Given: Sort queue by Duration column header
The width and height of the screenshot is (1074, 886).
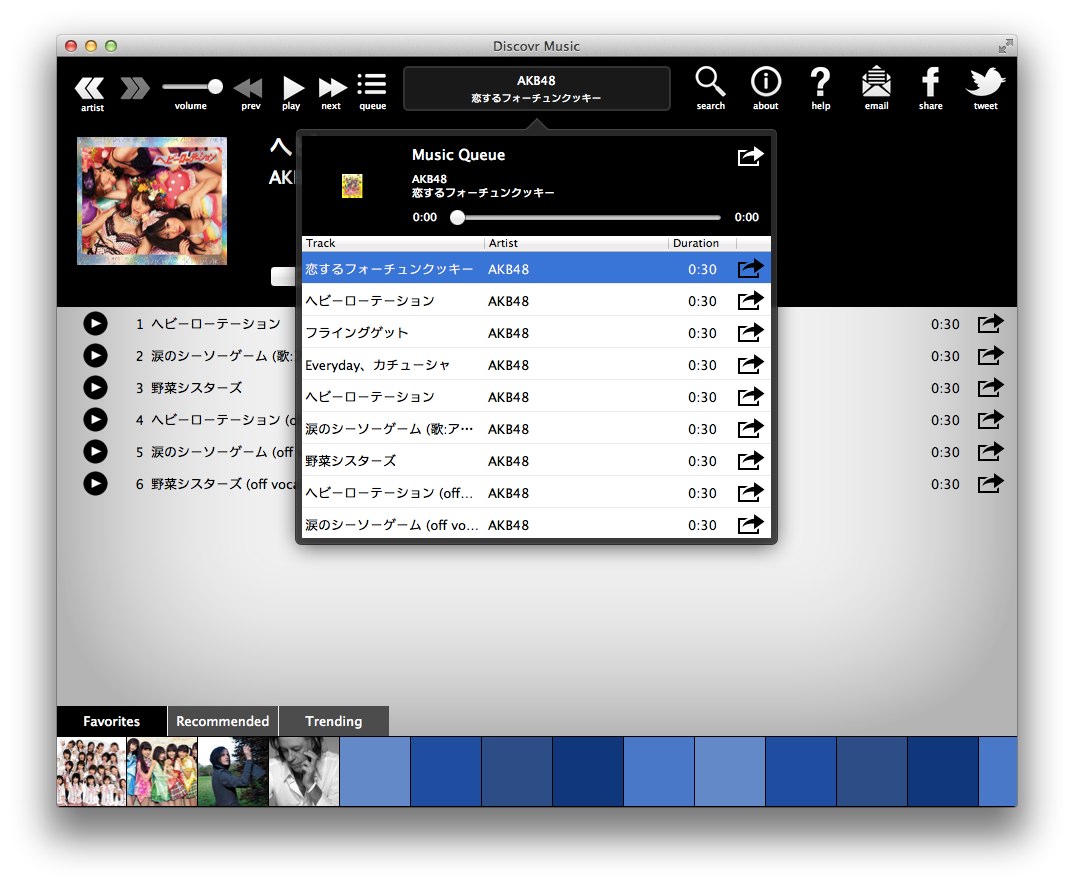Looking at the screenshot, I should [702, 243].
